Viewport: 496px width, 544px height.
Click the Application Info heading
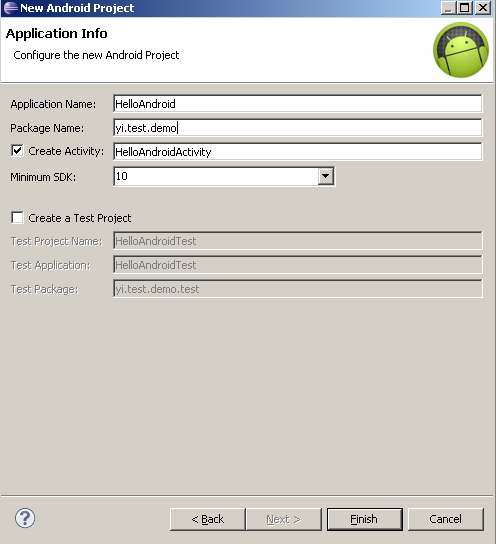tap(57, 34)
